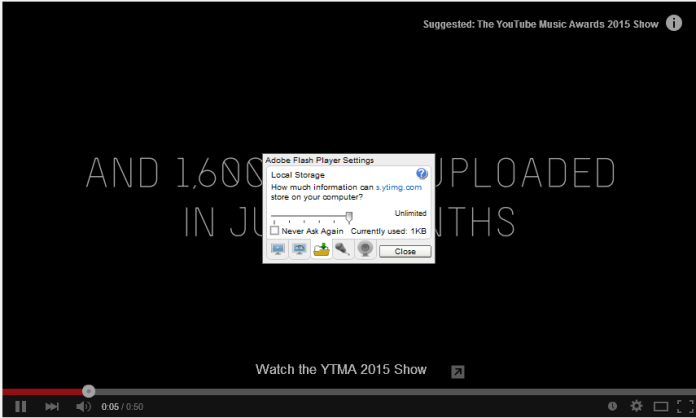The width and height of the screenshot is (696, 418).
Task: Enable the Never Ask Again checkbox
Action: click(x=275, y=231)
